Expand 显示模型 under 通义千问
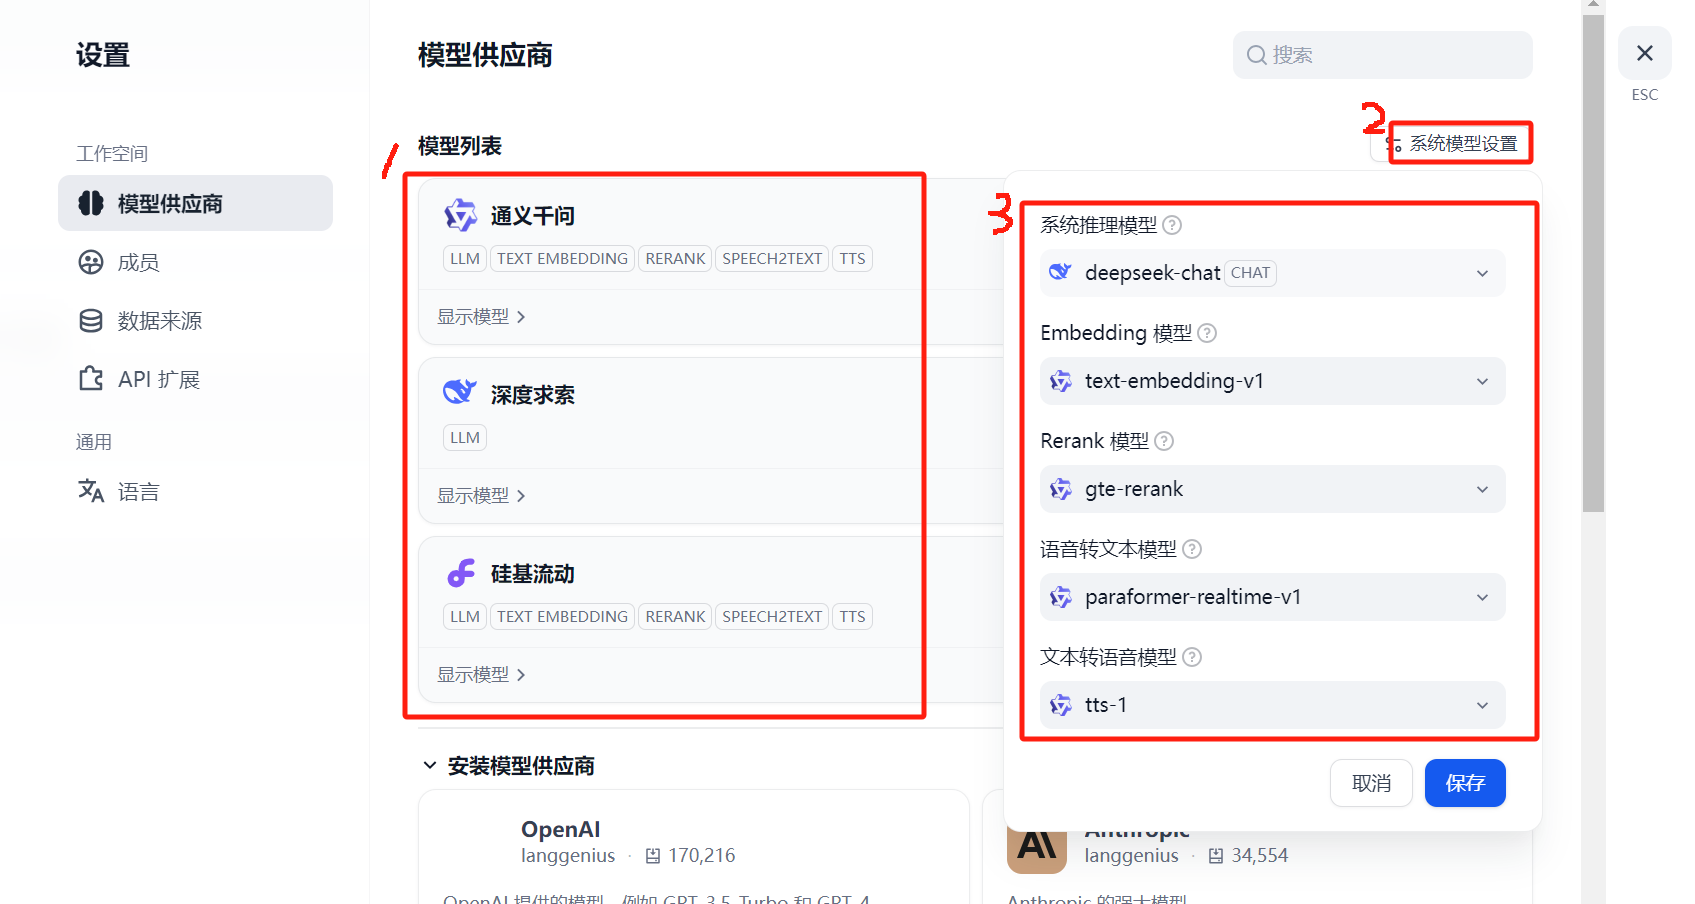 (481, 317)
